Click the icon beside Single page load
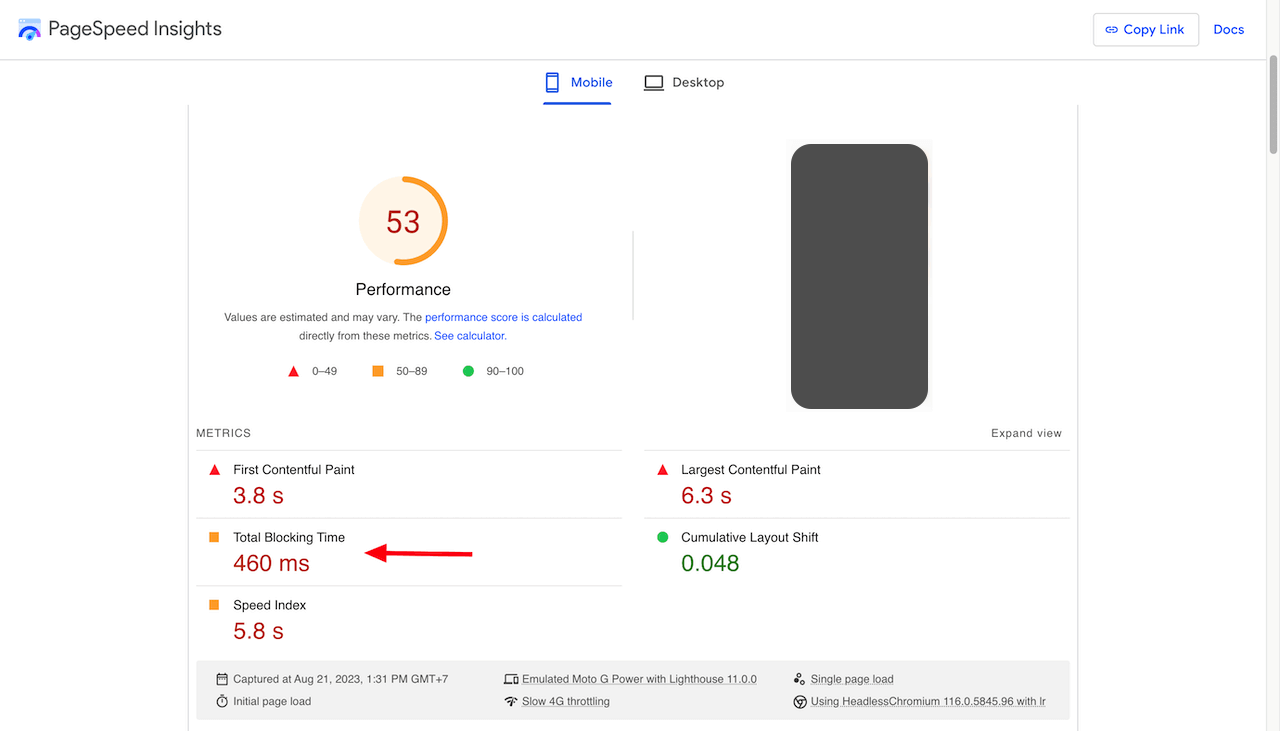 point(799,679)
